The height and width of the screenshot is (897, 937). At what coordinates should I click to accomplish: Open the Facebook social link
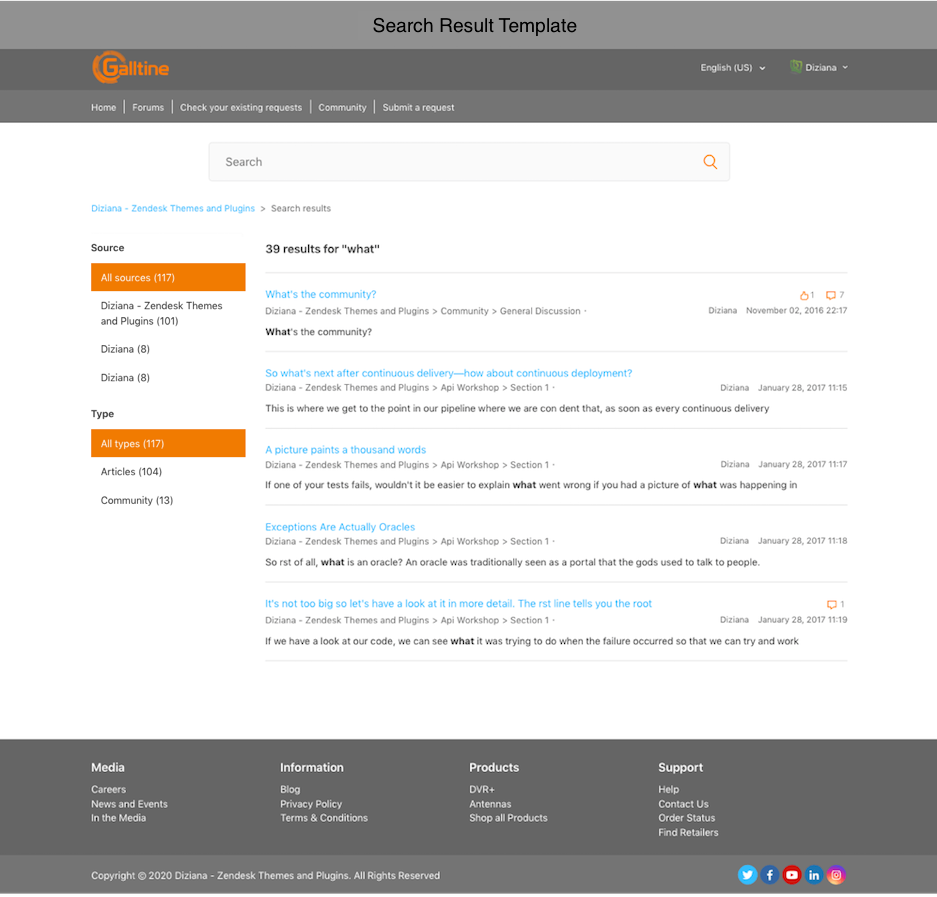click(x=770, y=875)
